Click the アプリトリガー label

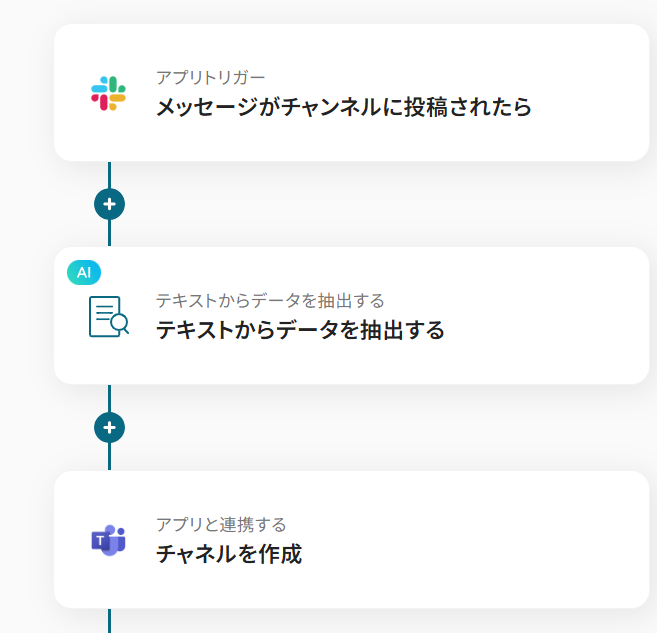pos(210,78)
